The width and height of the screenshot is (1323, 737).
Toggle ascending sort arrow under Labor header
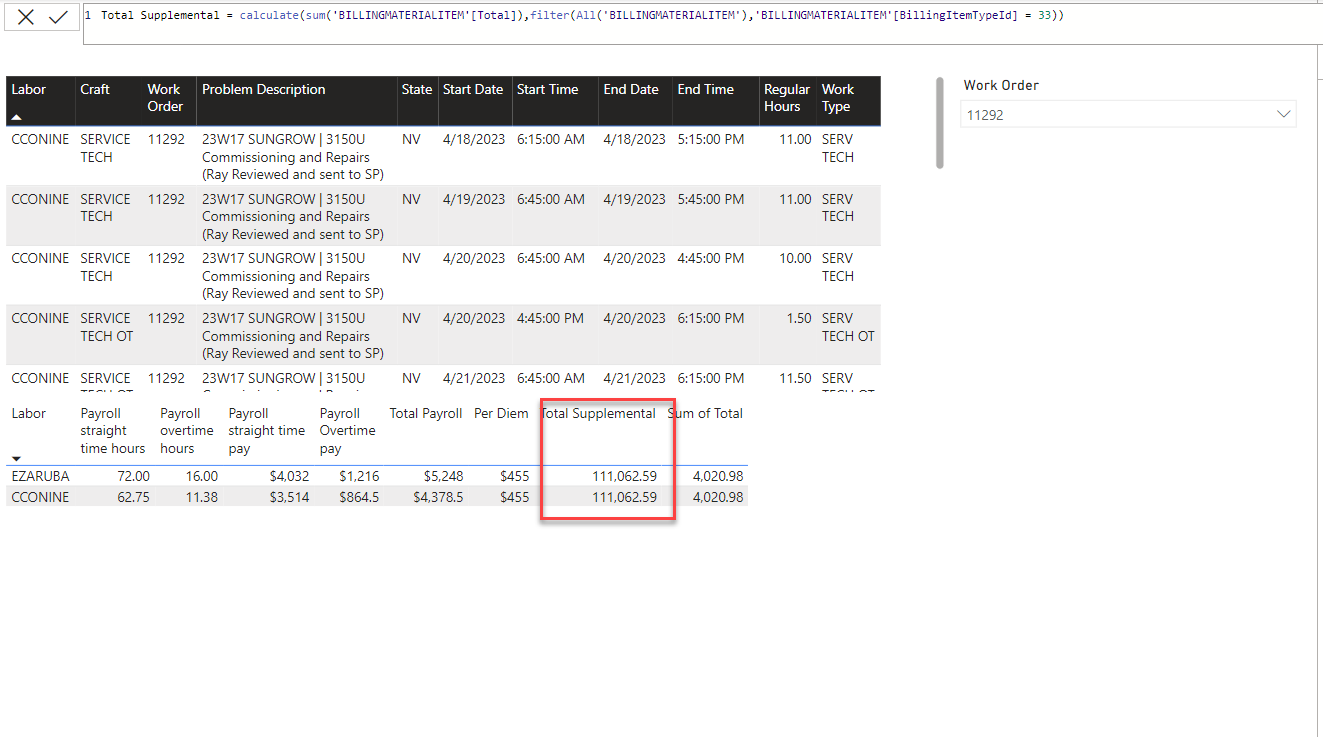pyautogui.click(x=16, y=117)
